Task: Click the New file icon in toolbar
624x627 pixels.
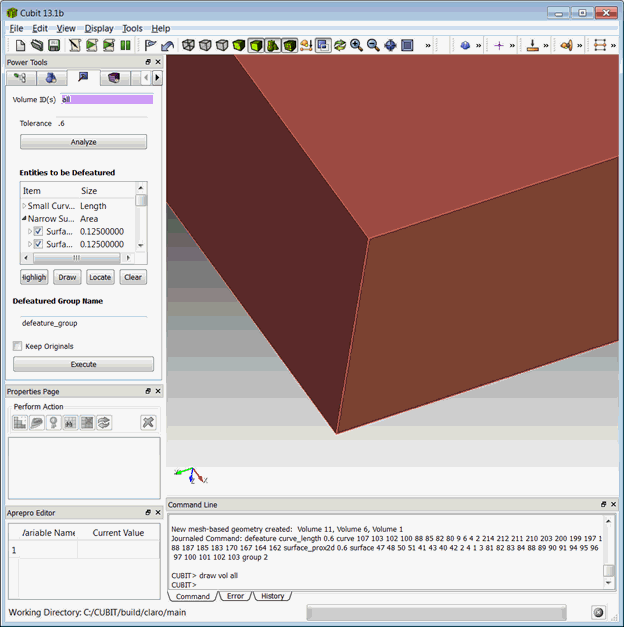Action: 20,46
